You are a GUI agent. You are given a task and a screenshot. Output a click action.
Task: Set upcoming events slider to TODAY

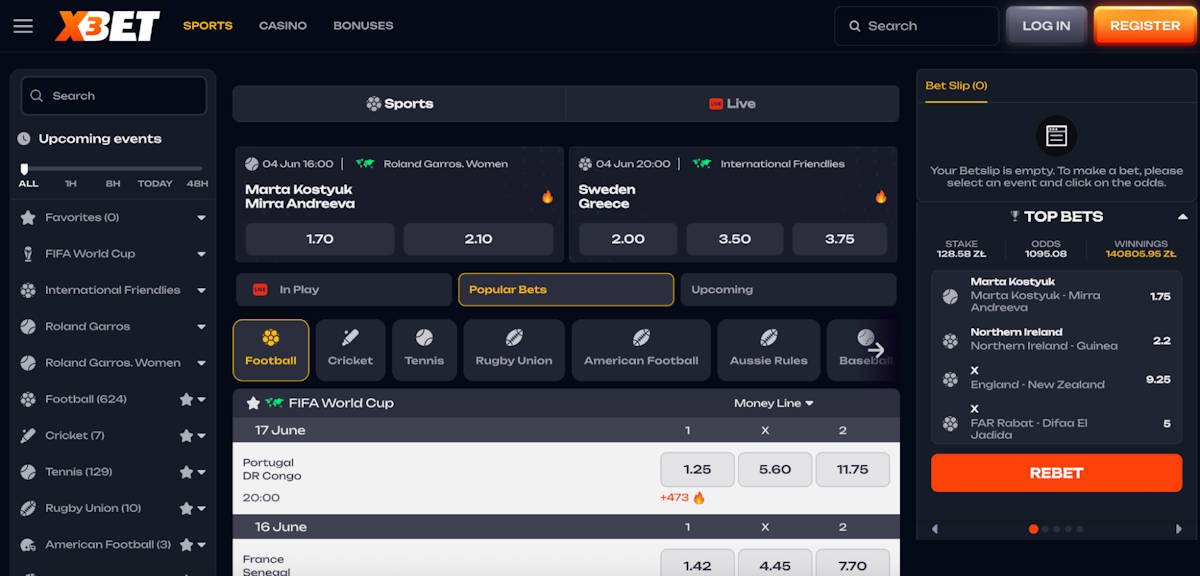pos(155,184)
